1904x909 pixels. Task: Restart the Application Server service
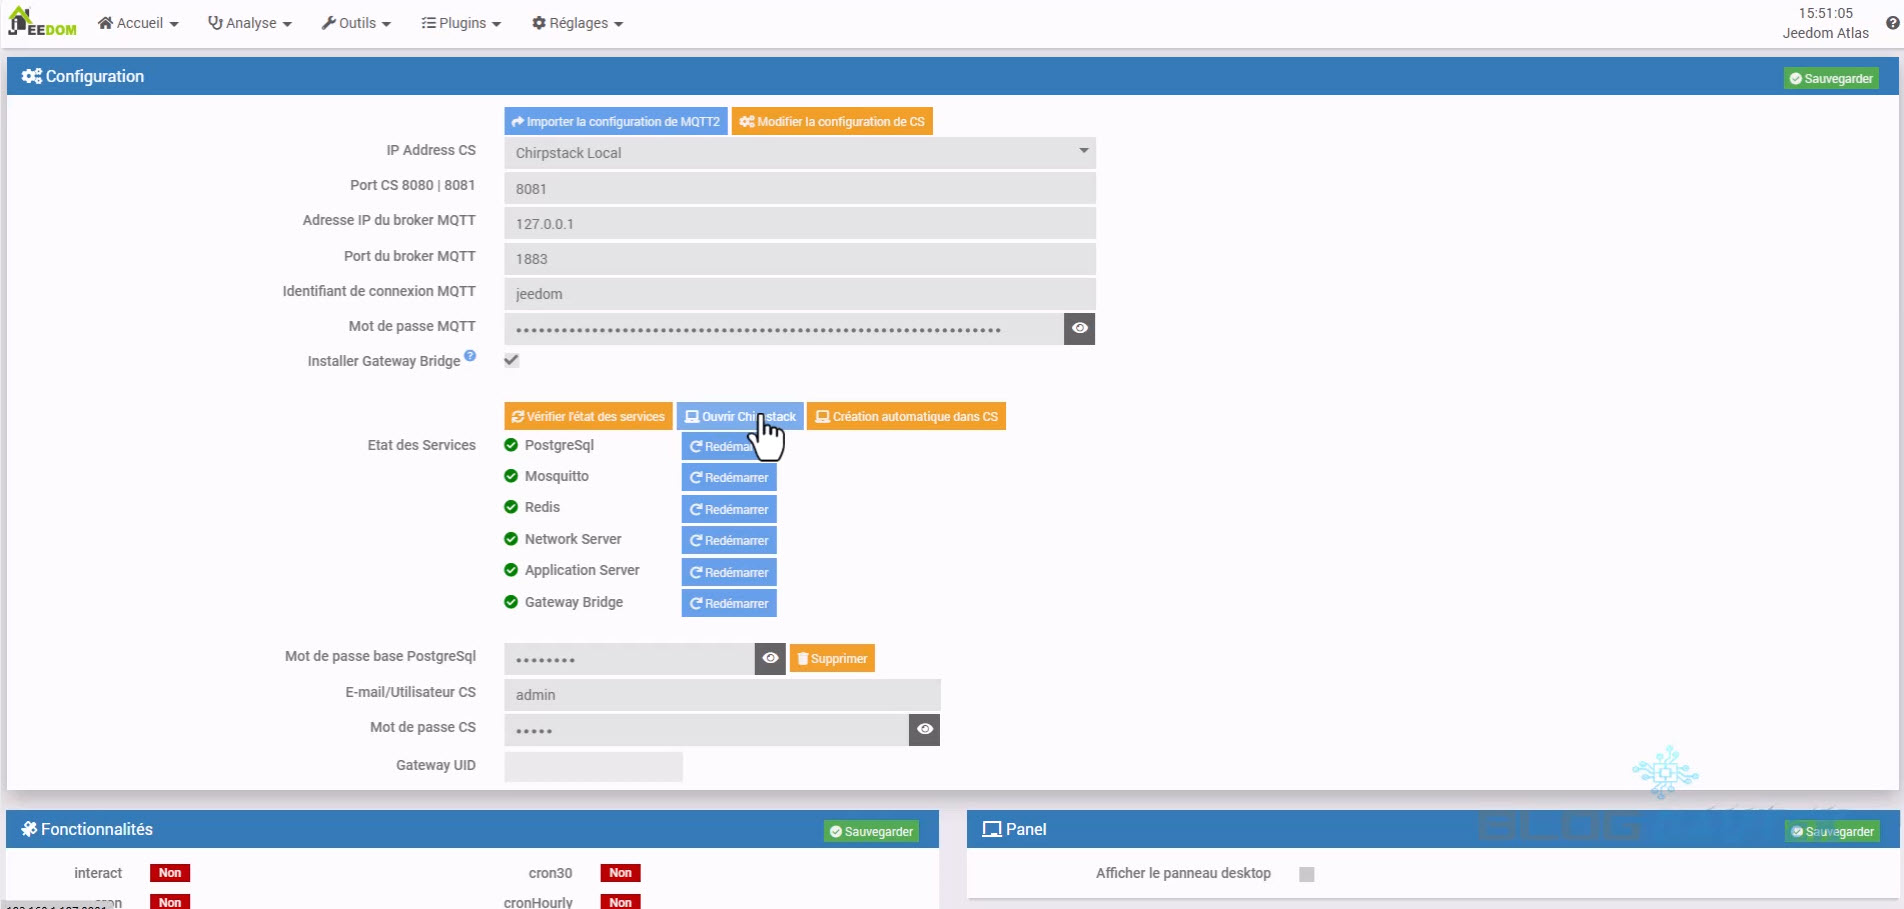point(729,572)
